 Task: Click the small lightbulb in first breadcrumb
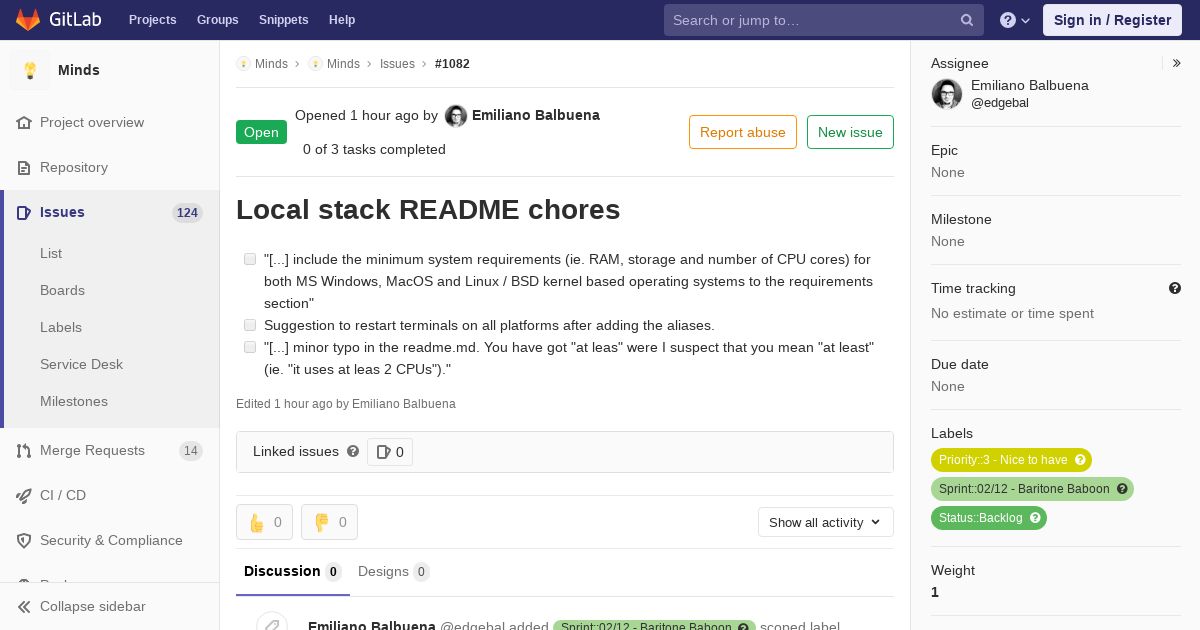point(243,63)
